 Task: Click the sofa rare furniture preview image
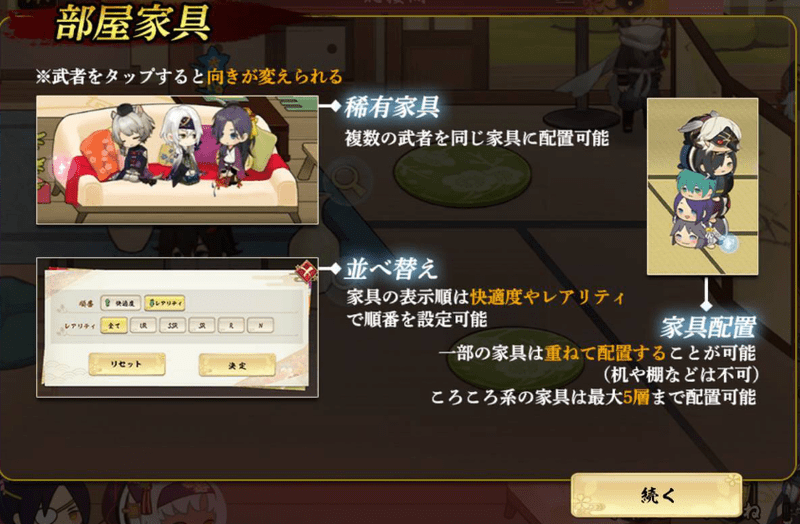[178, 160]
